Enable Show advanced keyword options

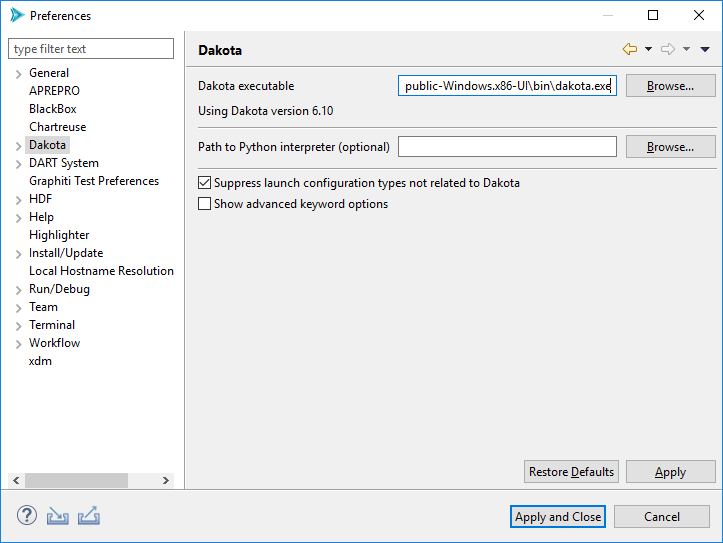tap(205, 204)
